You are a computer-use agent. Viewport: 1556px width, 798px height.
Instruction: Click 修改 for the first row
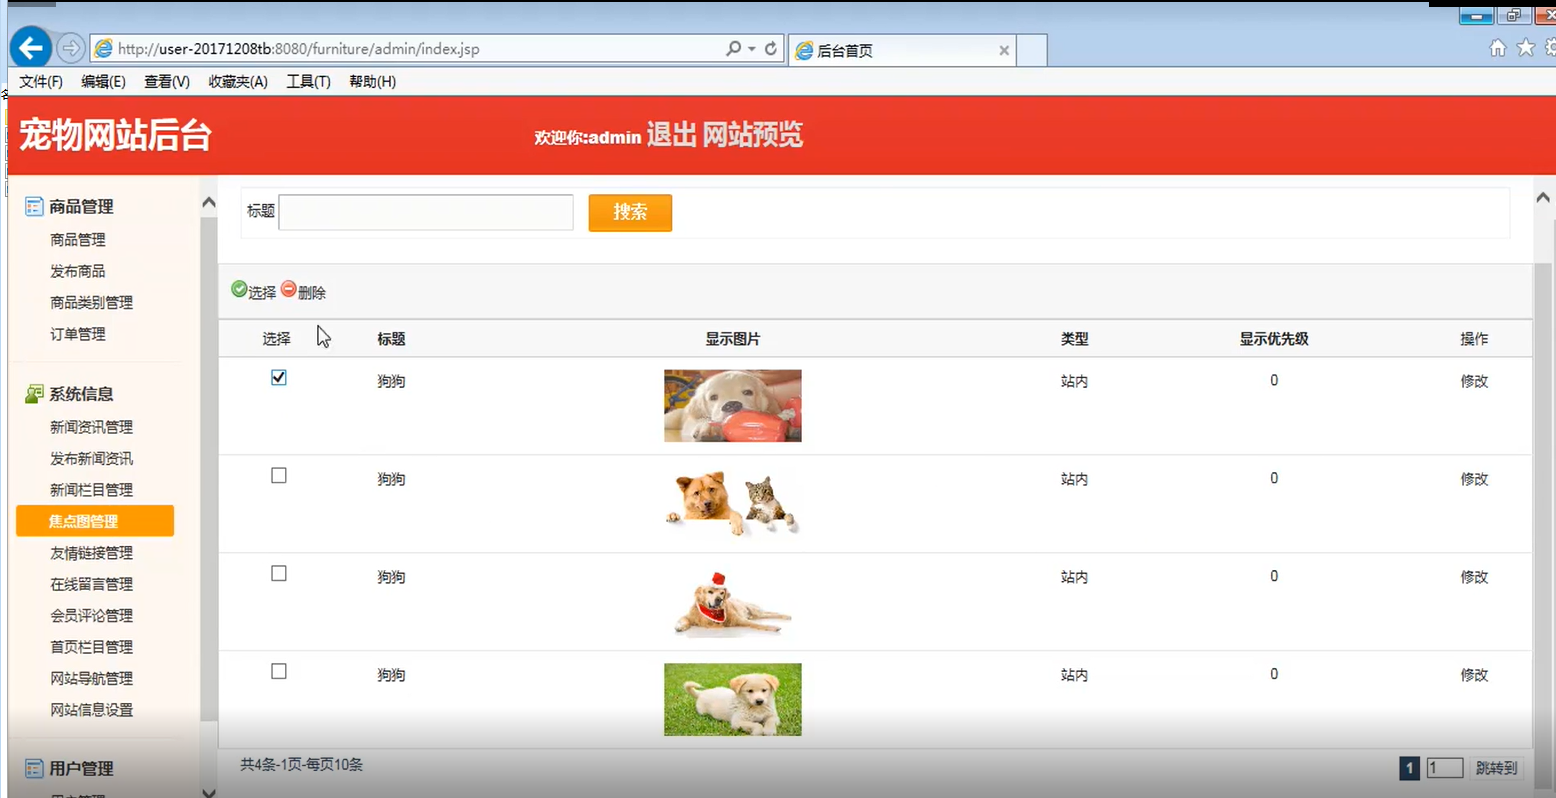tap(1474, 381)
